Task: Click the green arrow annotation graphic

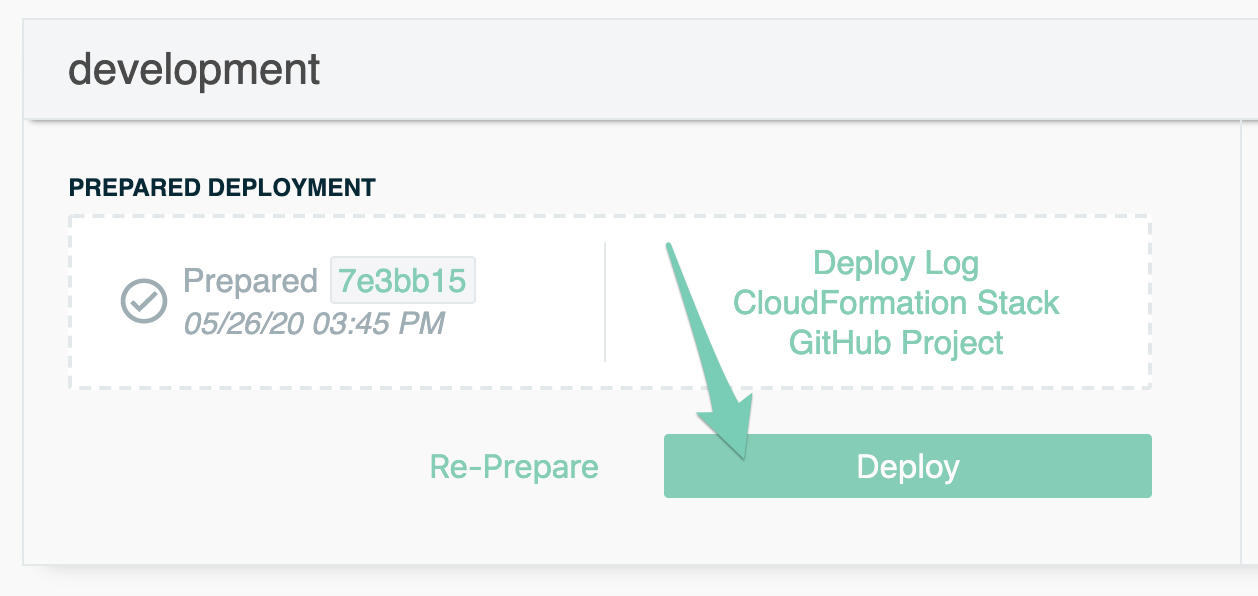Action: [x=708, y=350]
